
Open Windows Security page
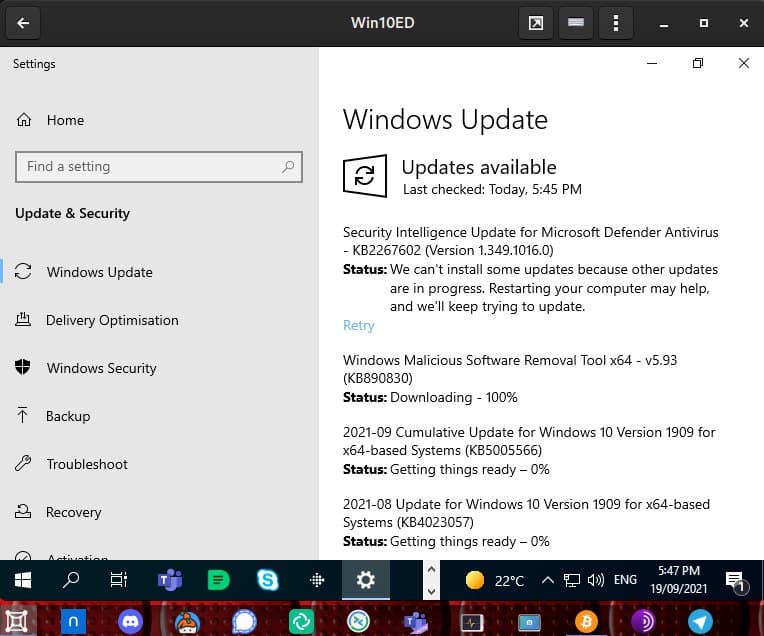pos(101,368)
